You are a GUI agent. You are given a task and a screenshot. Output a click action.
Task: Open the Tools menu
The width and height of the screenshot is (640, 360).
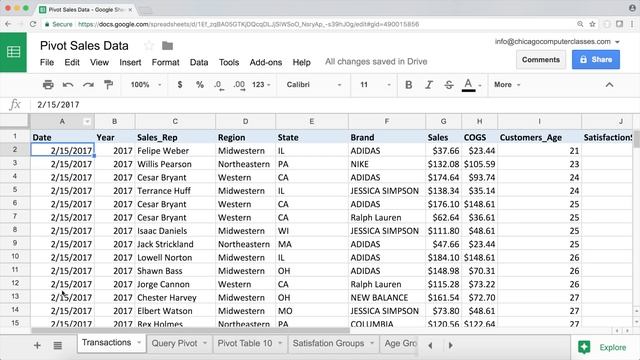(x=229, y=62)
